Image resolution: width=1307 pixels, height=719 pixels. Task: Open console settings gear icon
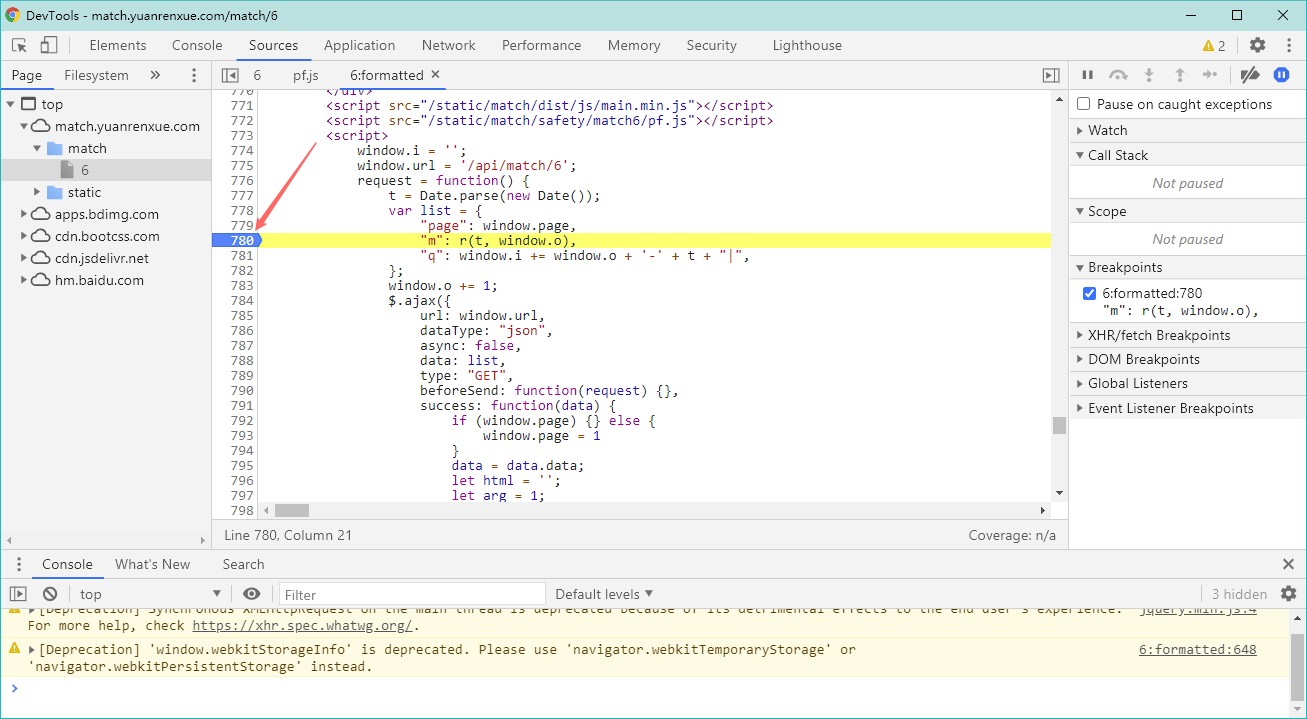(x=1288, y=594)
